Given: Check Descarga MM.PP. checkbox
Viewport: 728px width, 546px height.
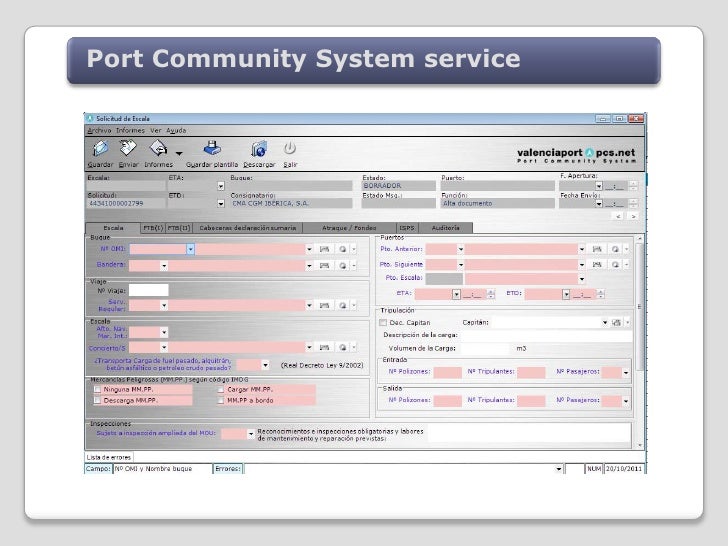Looking at the screenshot, I should [x=98, y=400].
